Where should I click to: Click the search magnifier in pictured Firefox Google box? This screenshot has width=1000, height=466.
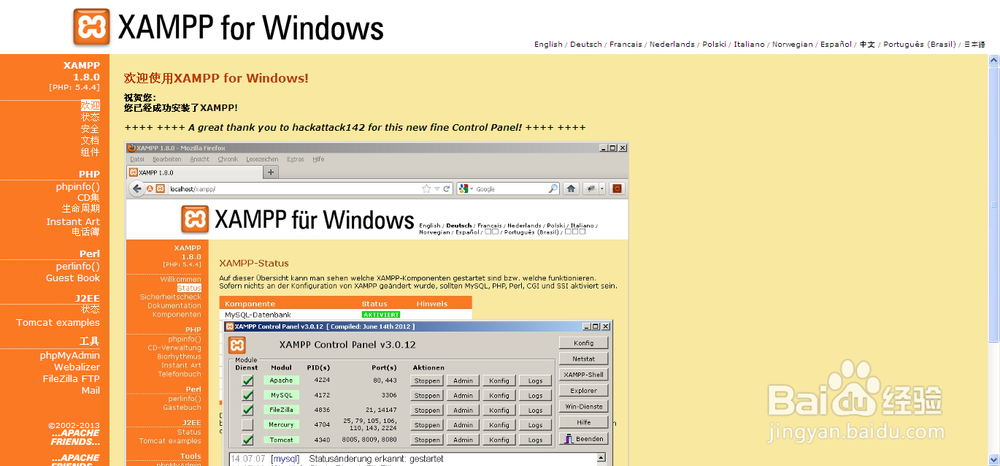click(553, 189)
